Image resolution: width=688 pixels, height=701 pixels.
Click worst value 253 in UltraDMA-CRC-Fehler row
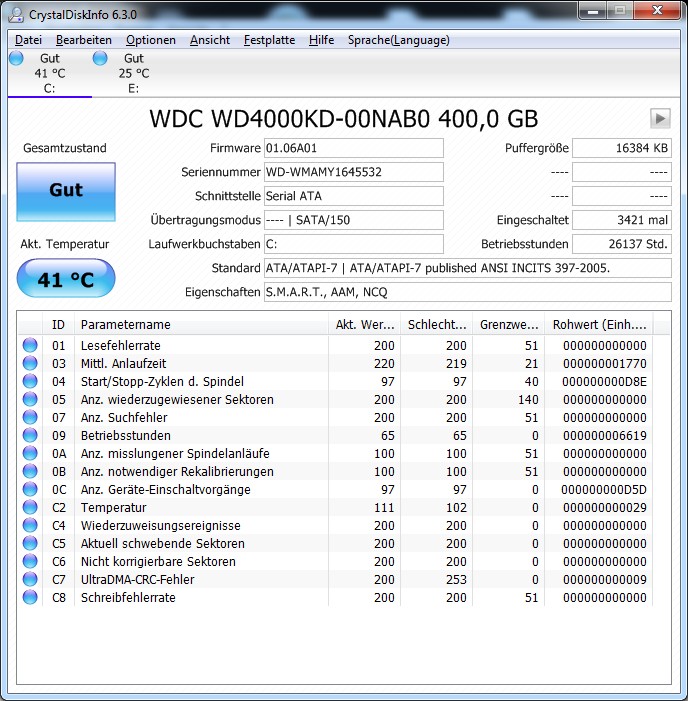(456, 579)
